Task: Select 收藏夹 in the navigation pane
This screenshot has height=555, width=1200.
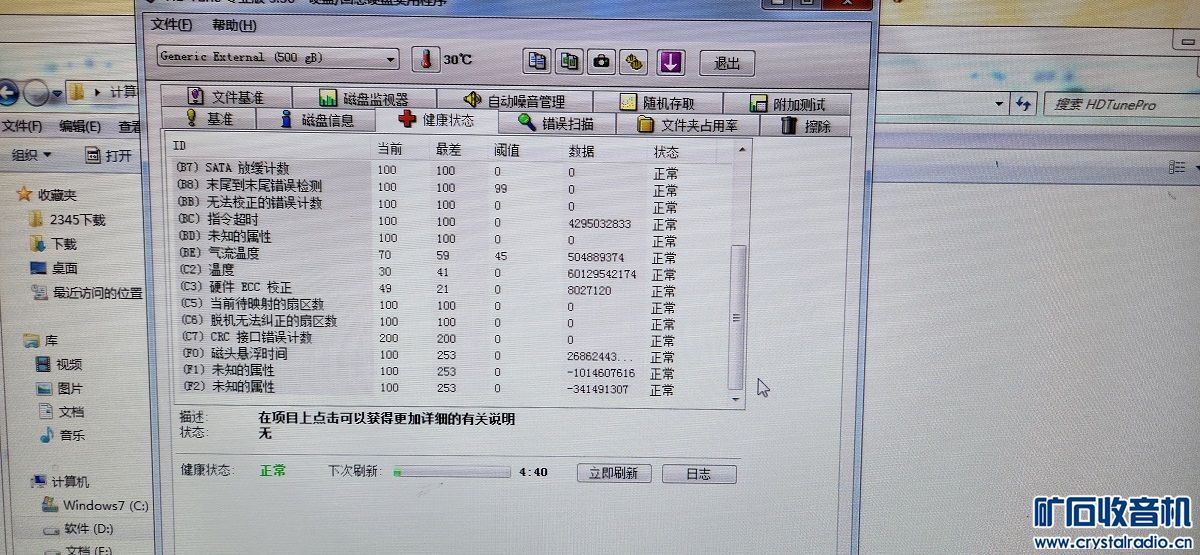Action: [47, 195]
